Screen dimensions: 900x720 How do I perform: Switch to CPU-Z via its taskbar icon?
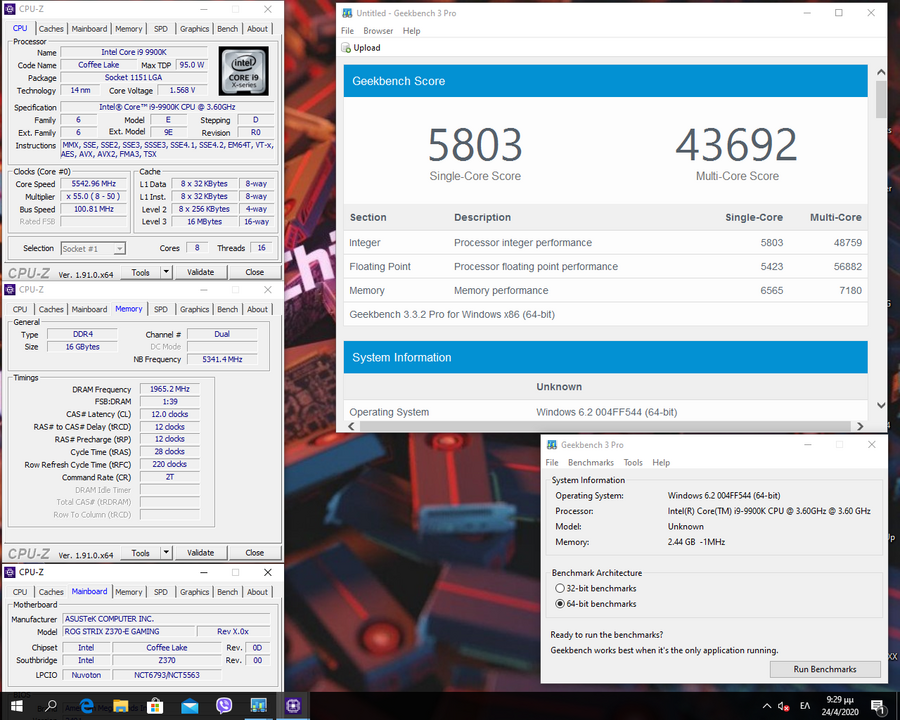[x=293, y=706]
